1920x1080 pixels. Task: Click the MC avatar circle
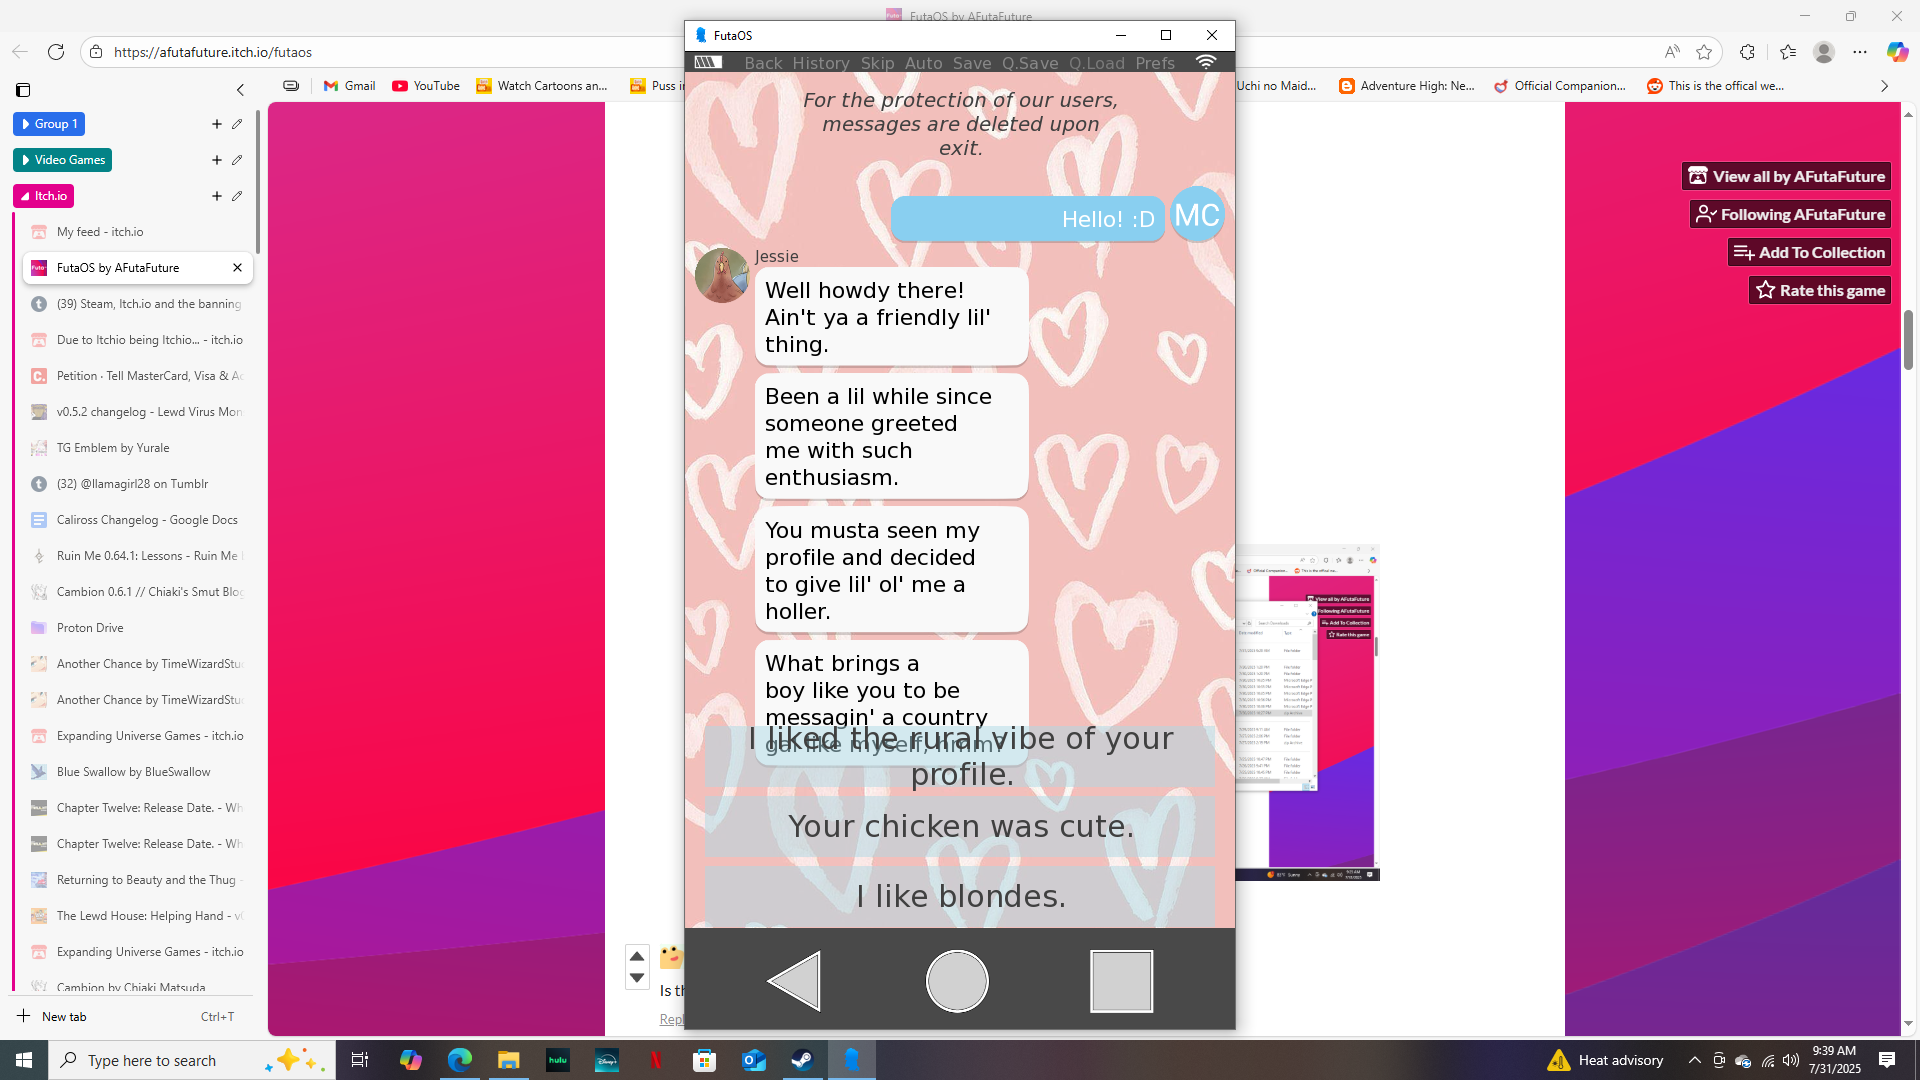1196,215
